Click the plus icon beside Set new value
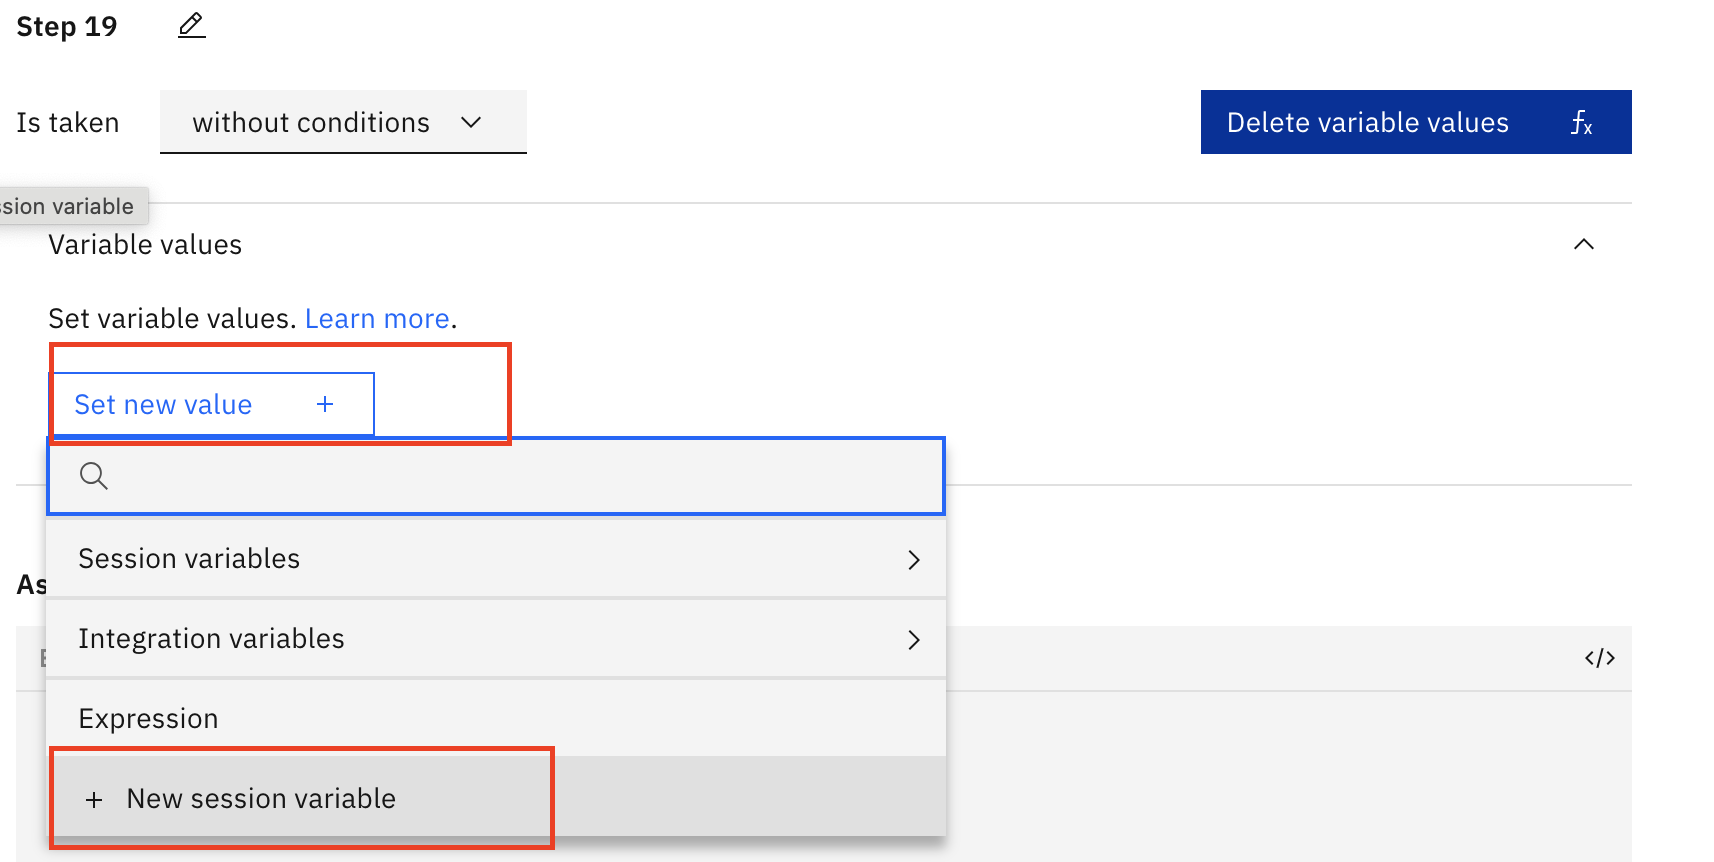This screenshot has width=1714, height=862. click(x=325, y=404)
